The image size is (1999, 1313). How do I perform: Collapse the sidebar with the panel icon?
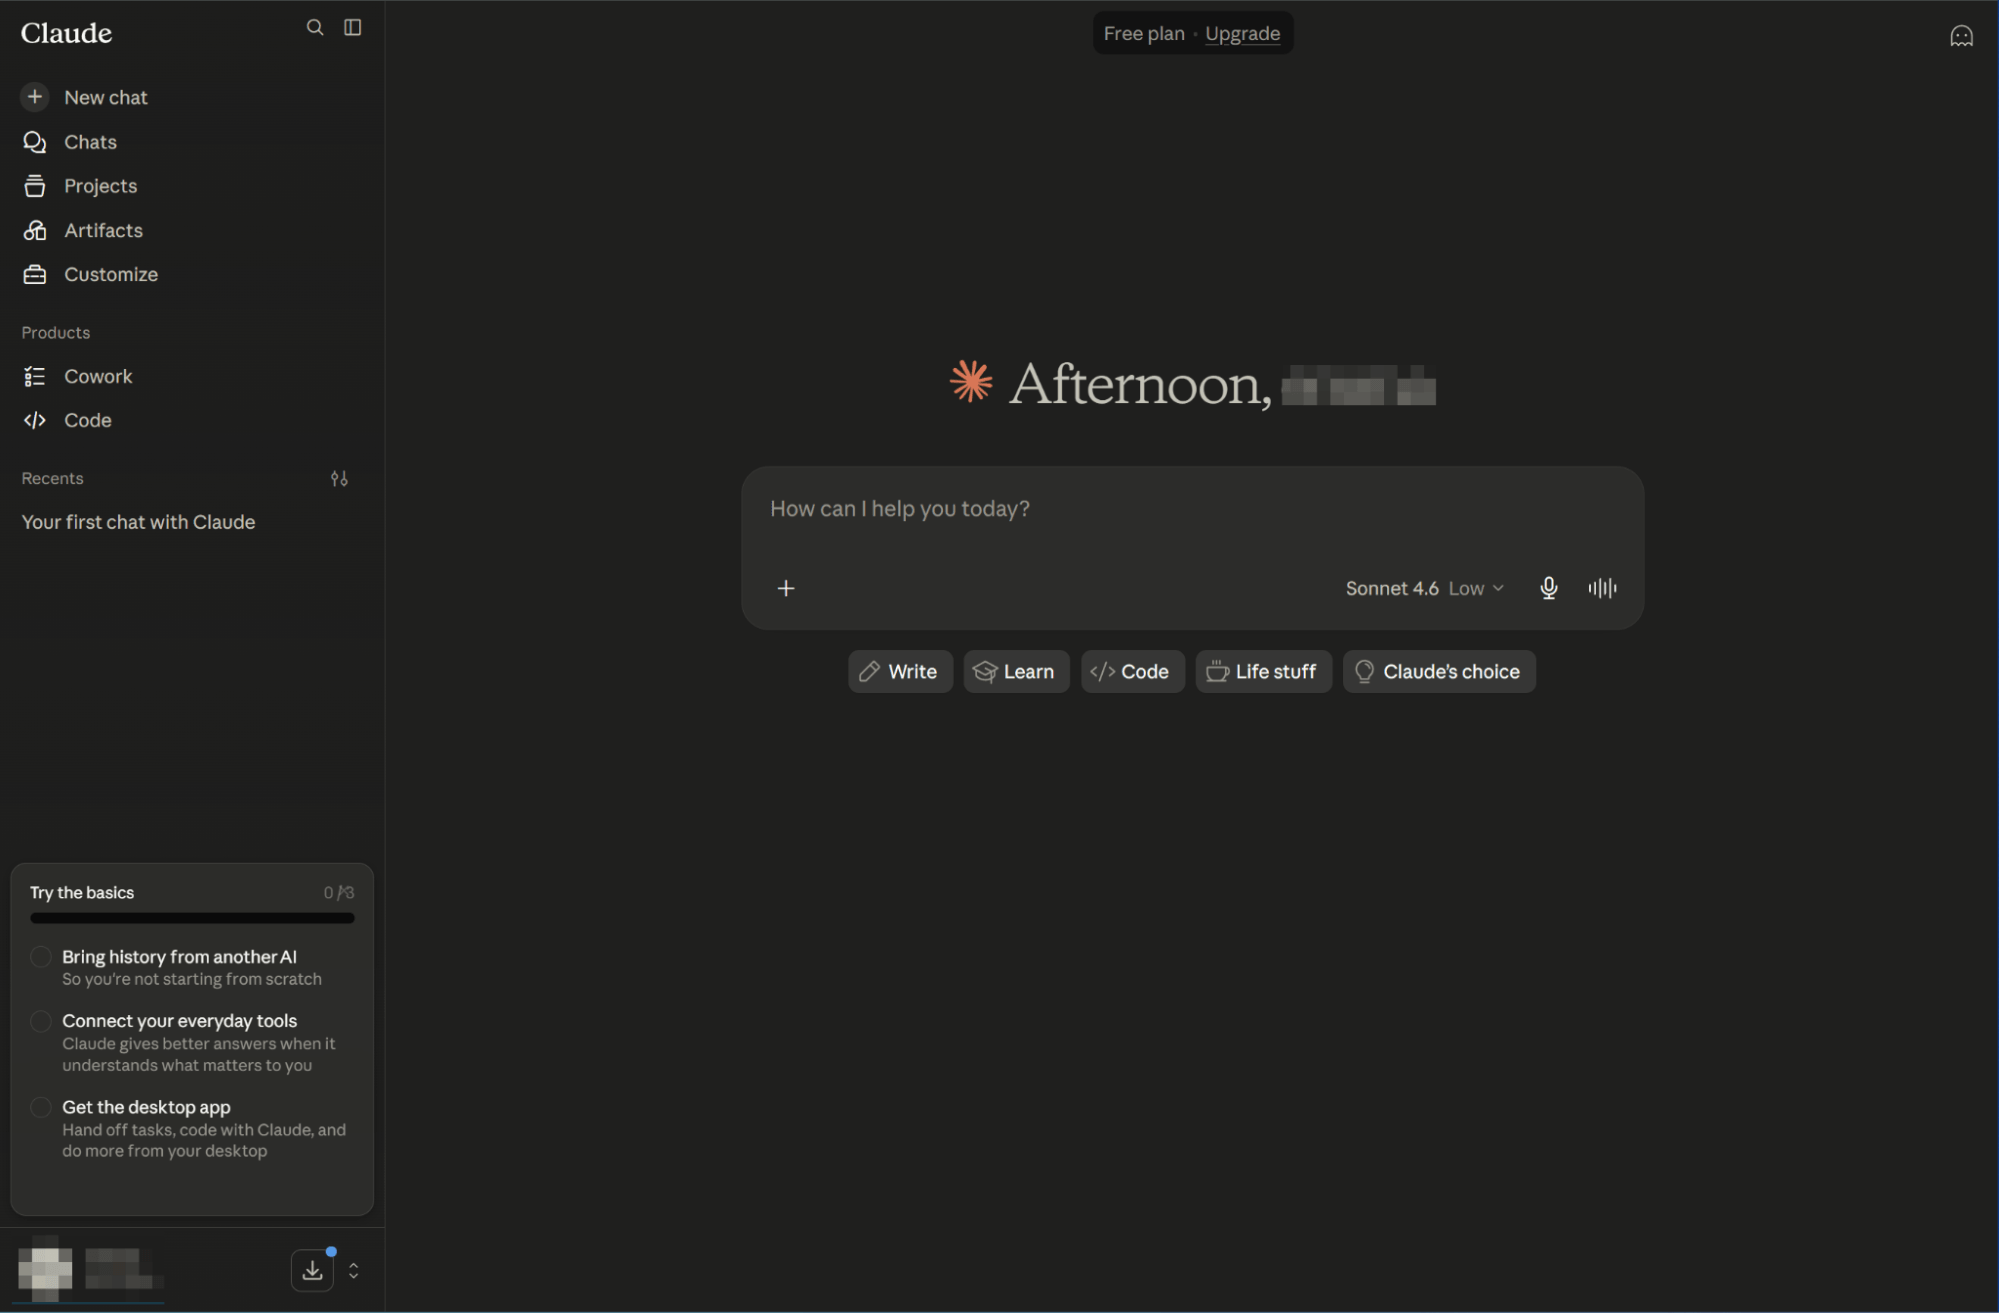tap(353, 28)
